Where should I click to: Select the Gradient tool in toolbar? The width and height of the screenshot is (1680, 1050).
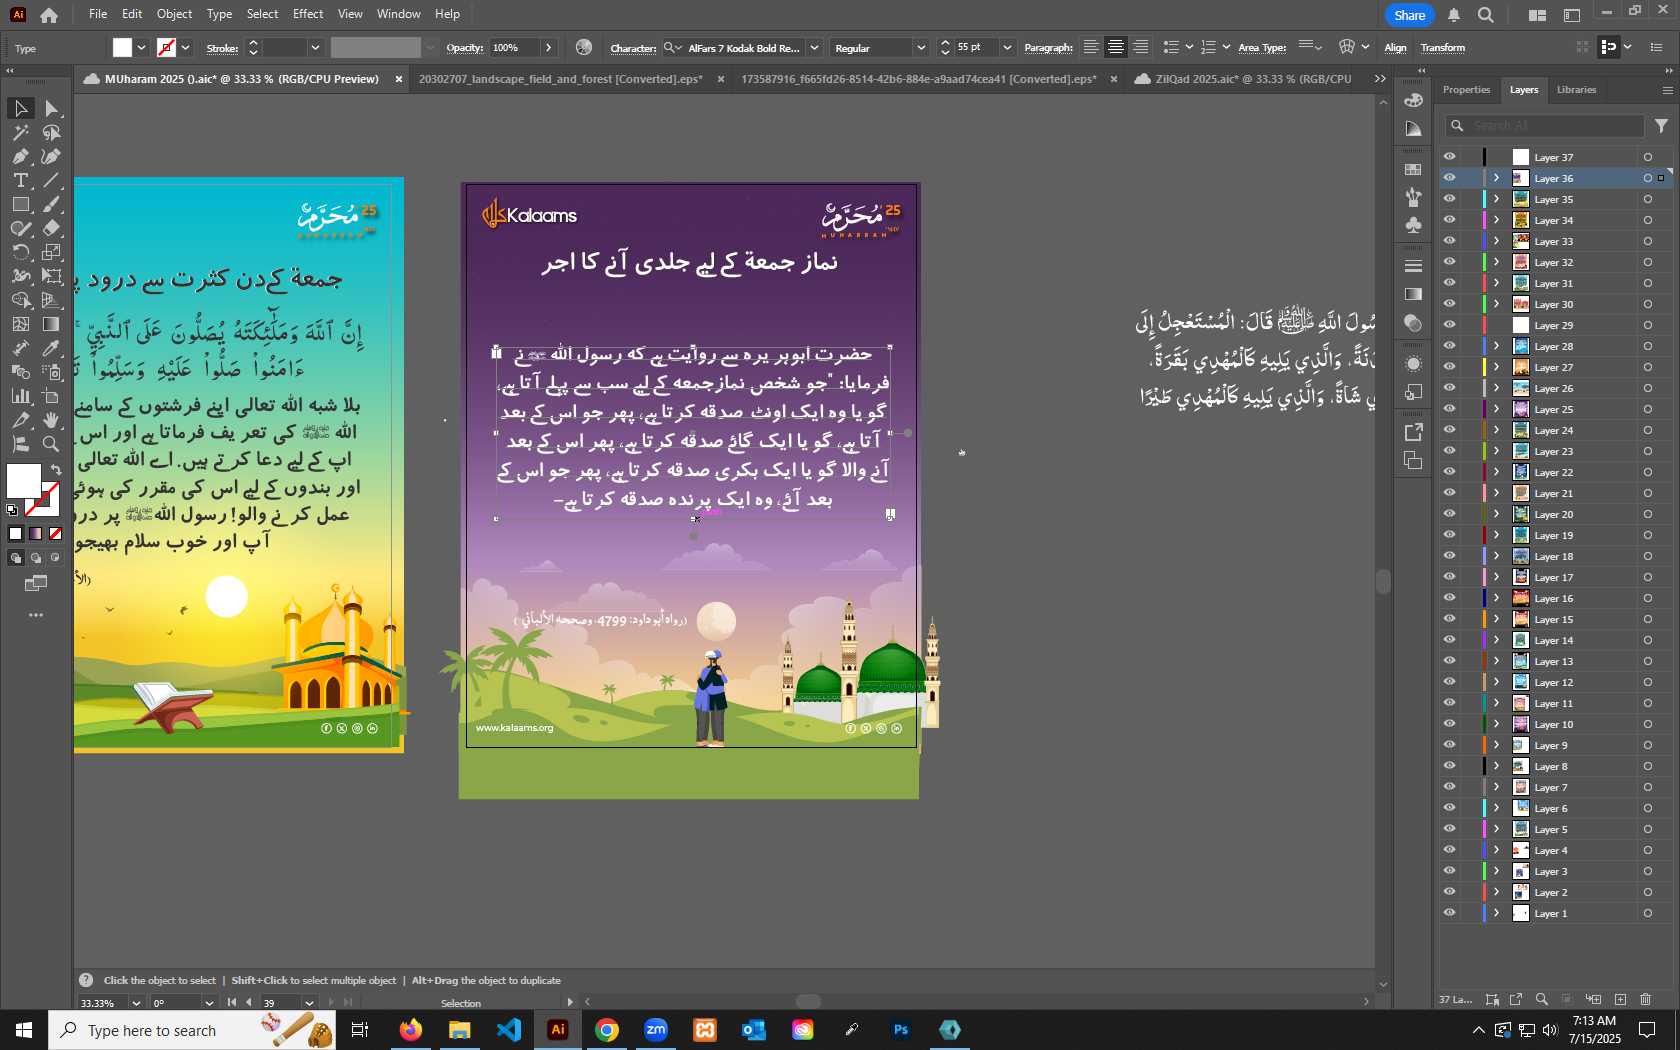point(52,324)
